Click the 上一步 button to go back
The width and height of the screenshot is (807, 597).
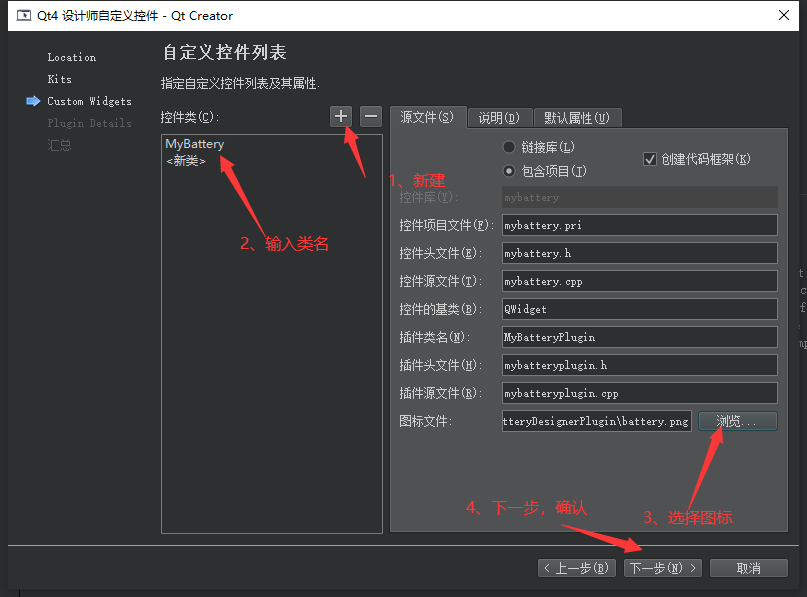tap(576, 568)
